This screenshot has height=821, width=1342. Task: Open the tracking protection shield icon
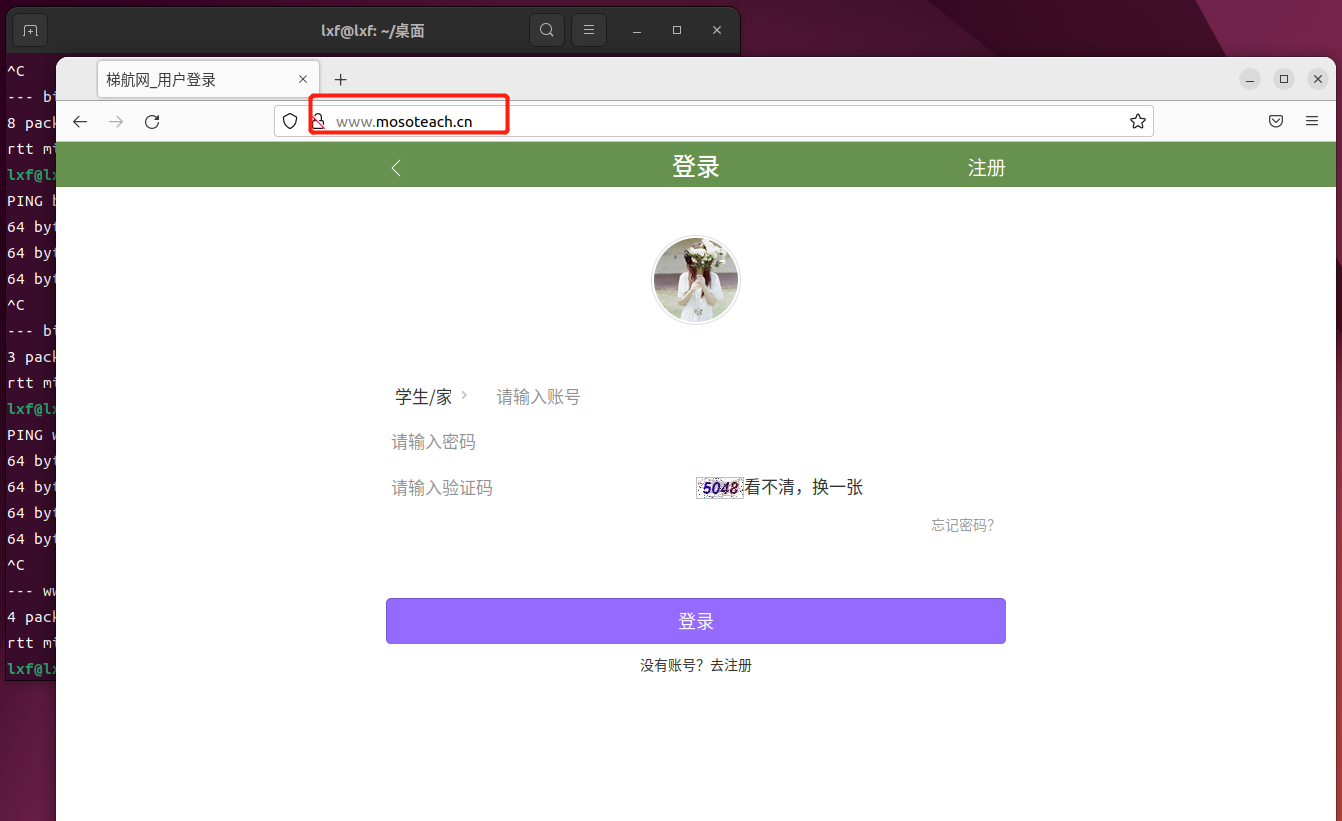pyautogui.click(x=290, y=121)
